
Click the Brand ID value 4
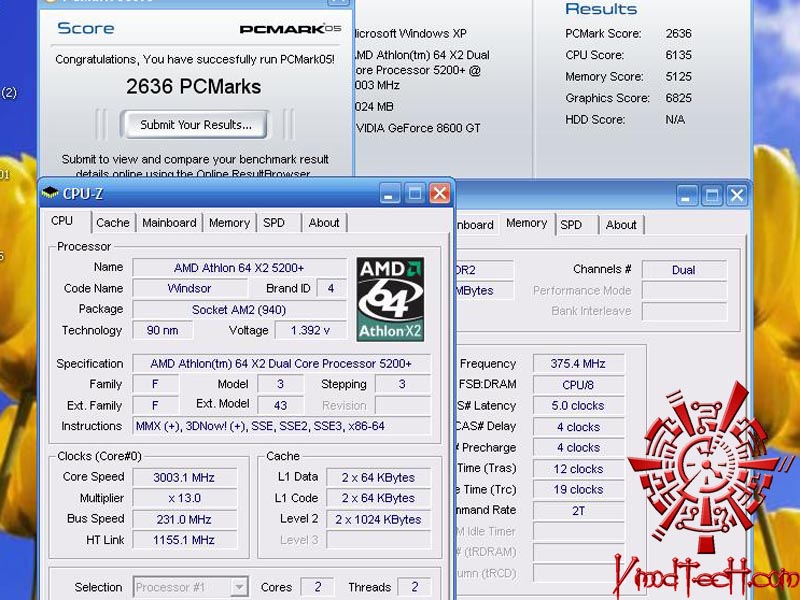click(331, 288)
